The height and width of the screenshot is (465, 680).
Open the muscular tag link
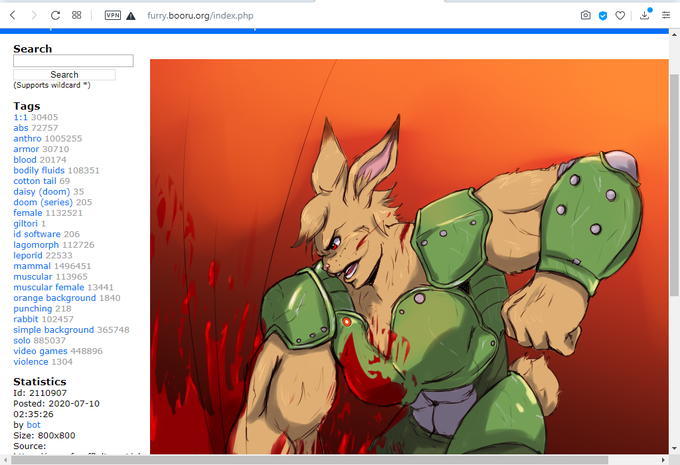(x=33, y=277)
